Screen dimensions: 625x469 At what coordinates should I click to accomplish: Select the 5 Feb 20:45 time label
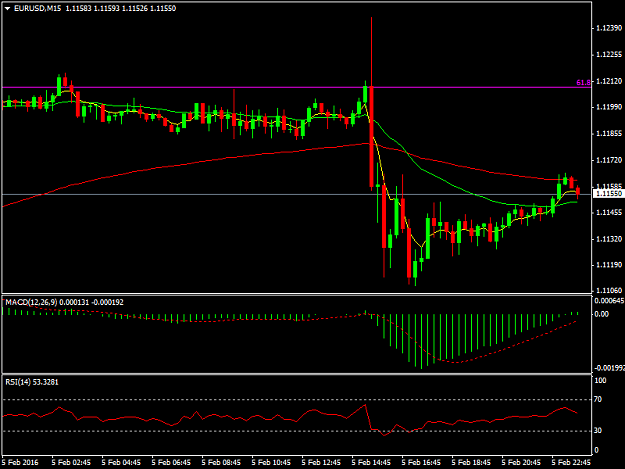click(x=521, y=463)
